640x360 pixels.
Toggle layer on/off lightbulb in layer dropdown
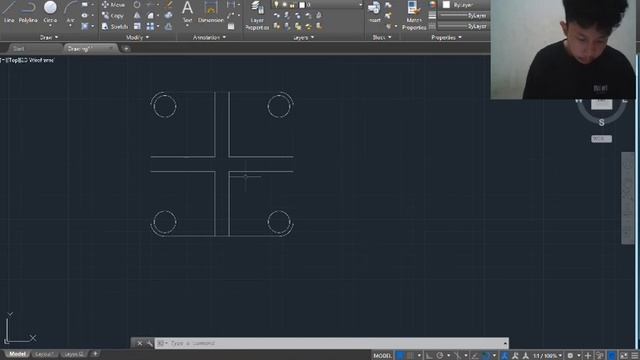coord(276,4)
